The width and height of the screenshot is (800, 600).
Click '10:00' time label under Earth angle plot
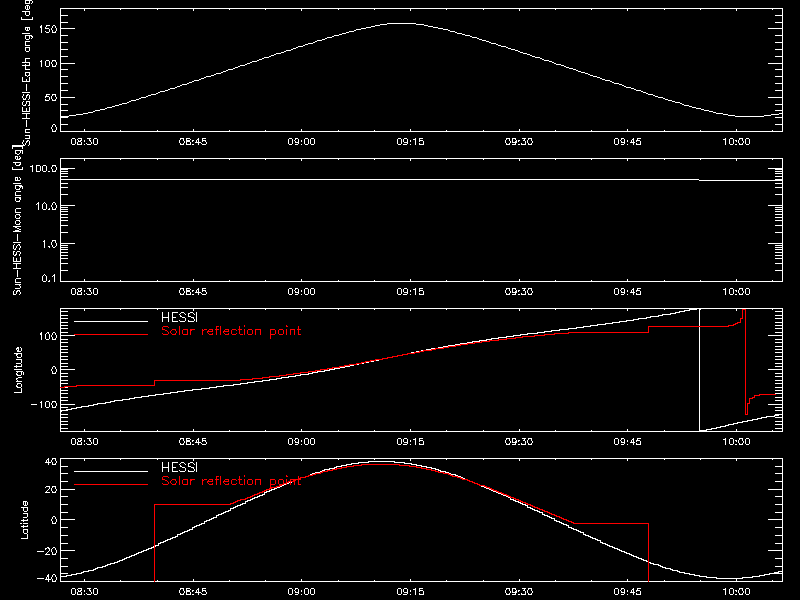tap(736, 142)
